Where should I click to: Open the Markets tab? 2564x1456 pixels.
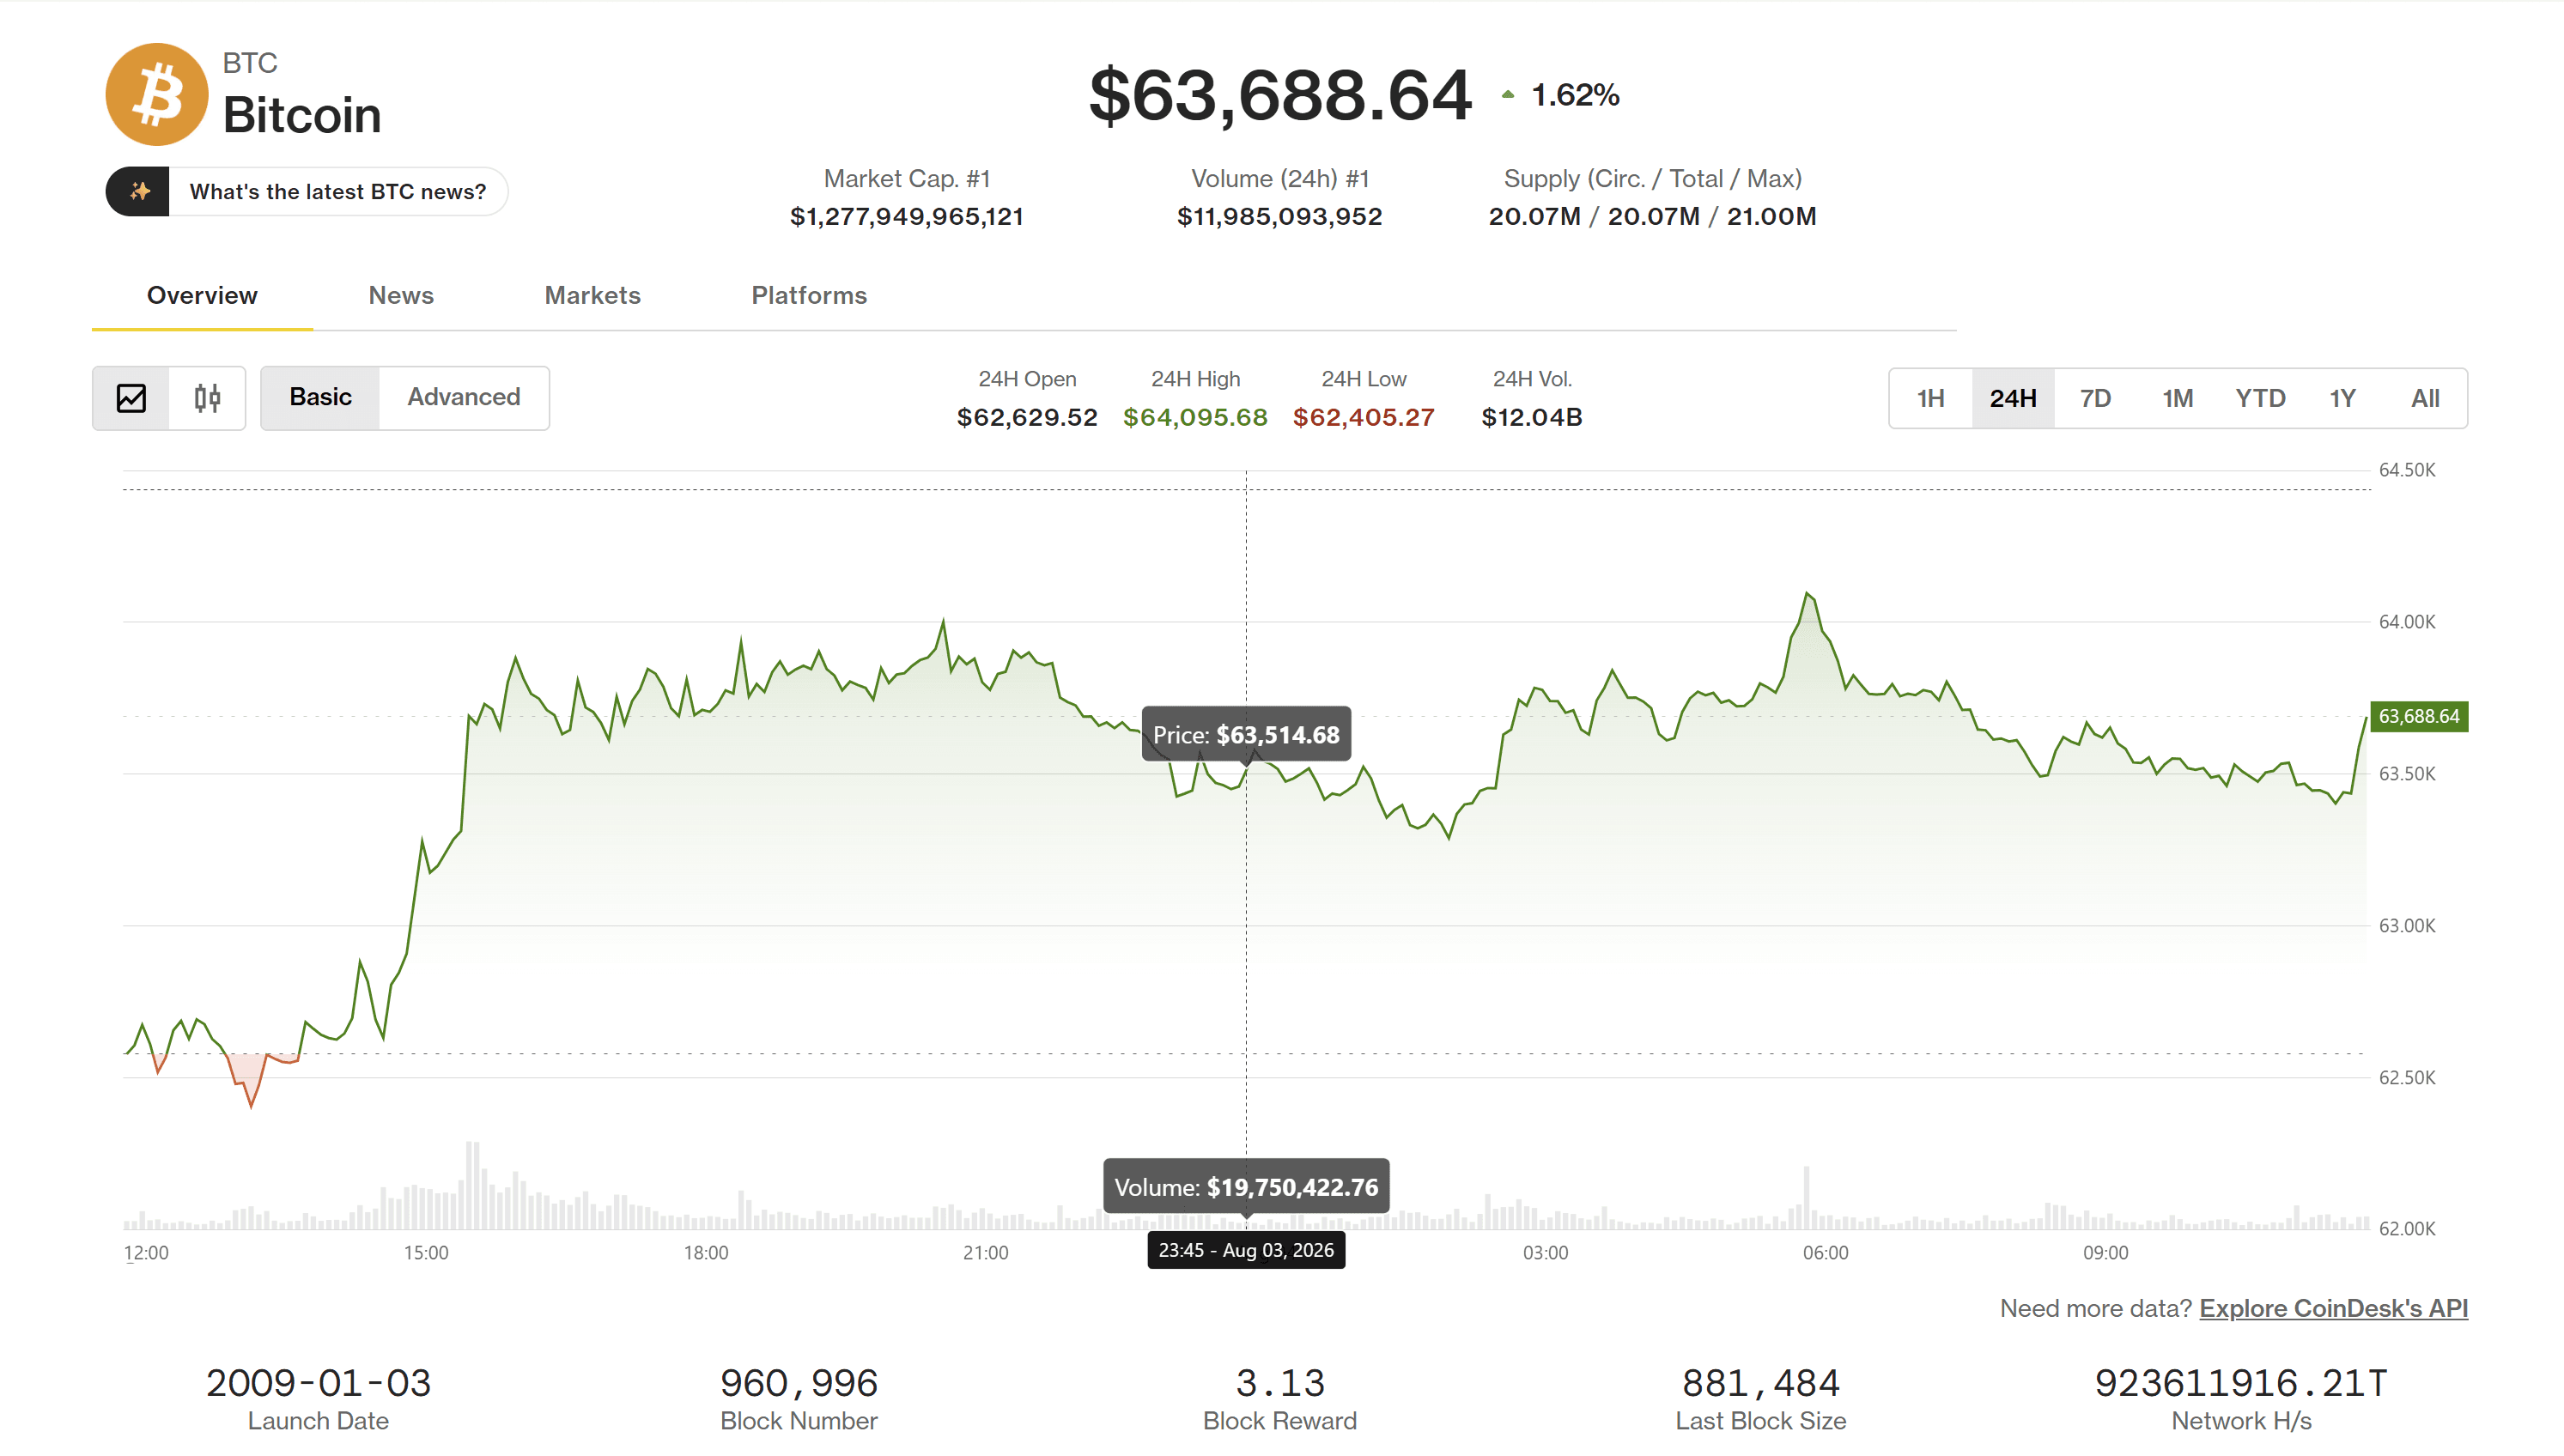[x=592, y=295]
